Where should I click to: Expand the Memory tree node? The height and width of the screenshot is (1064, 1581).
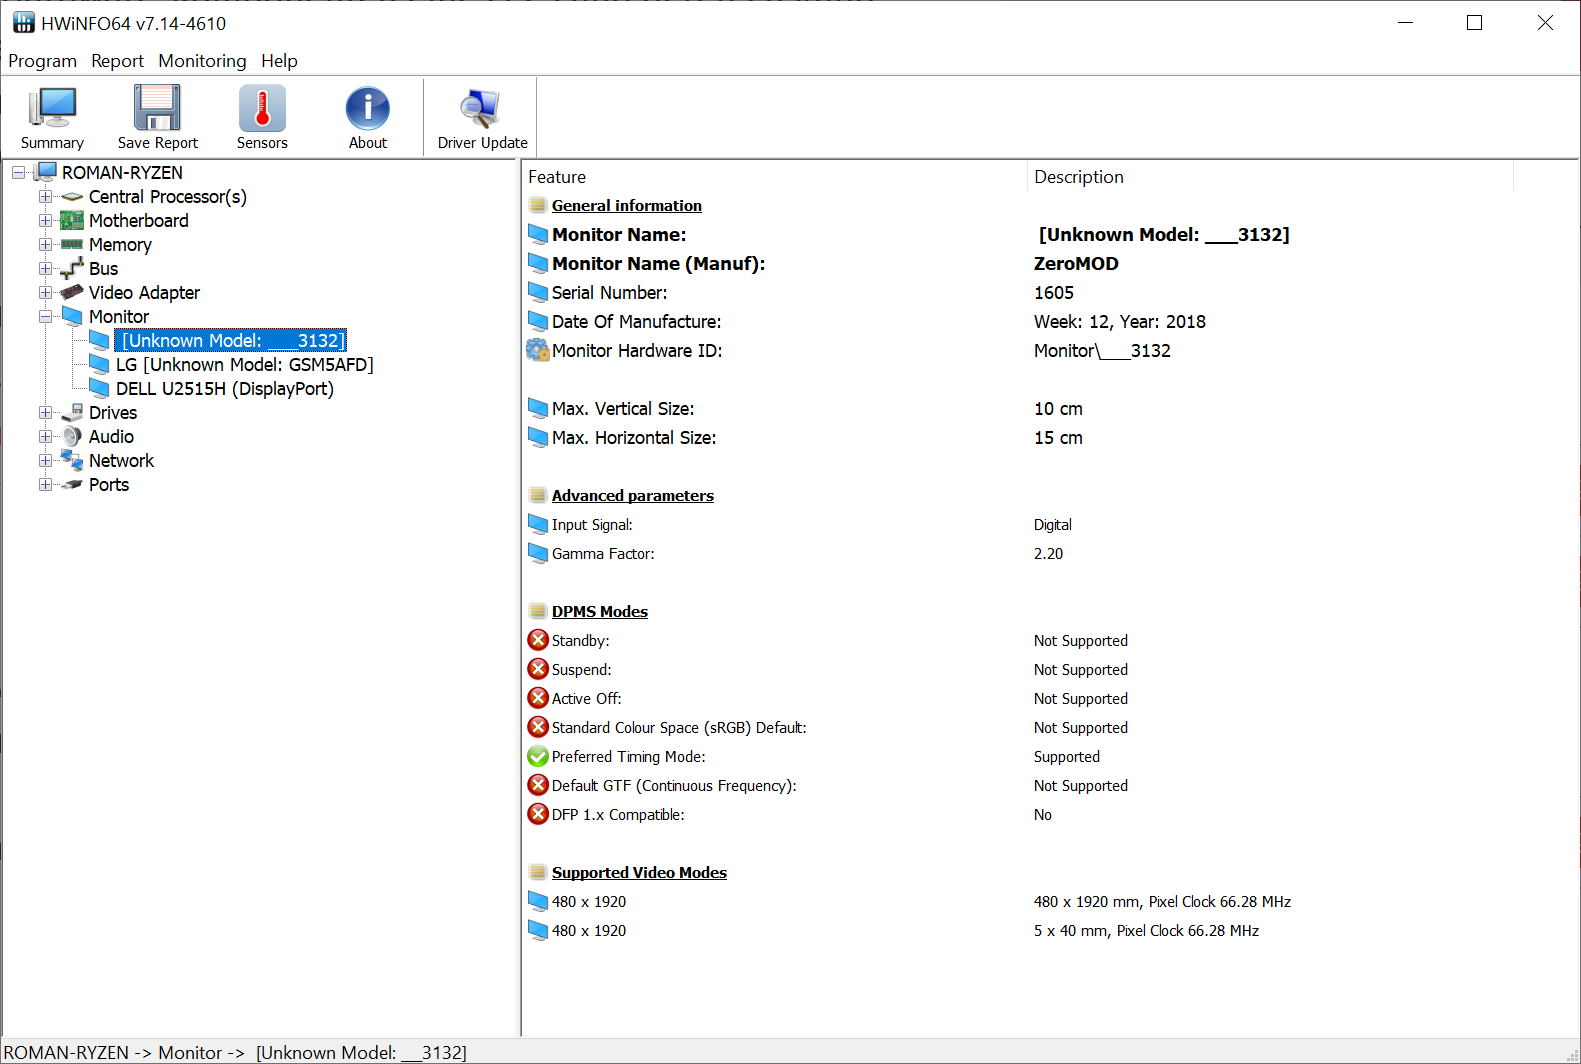click(45, 245)
